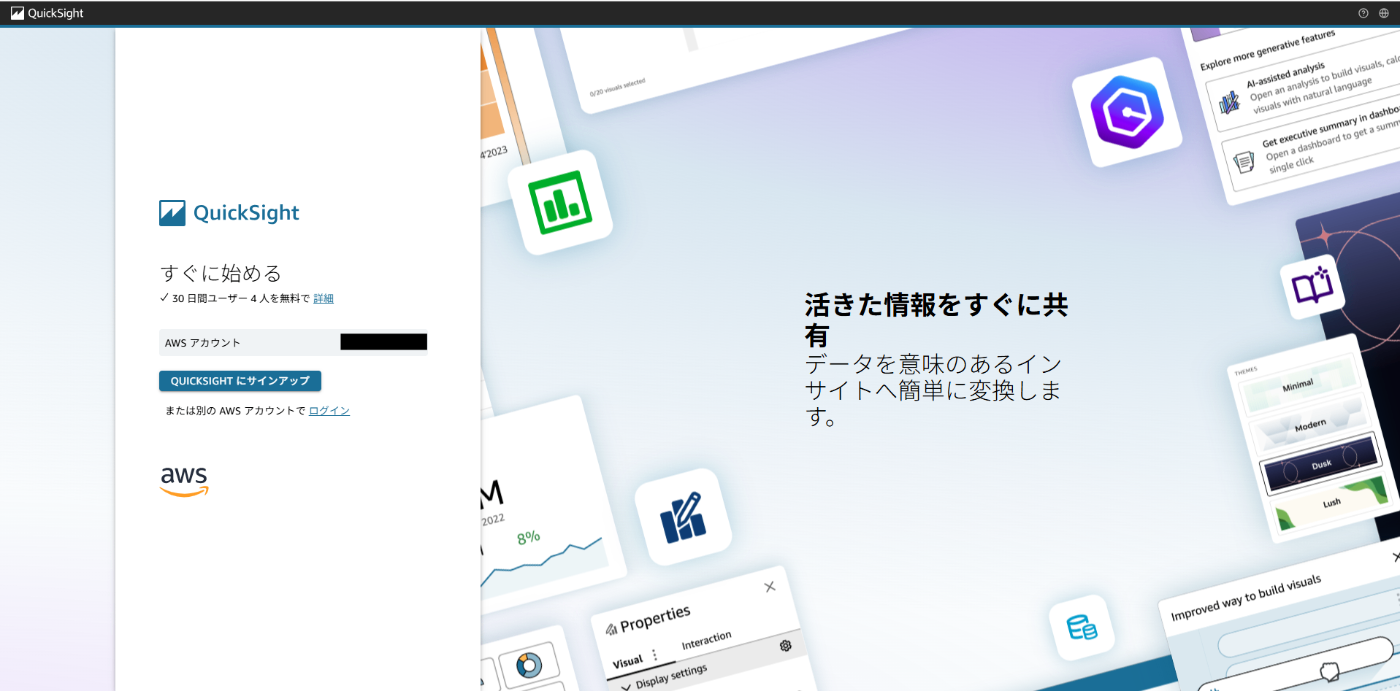Click the AWS アカウント label

coord(203,343)
